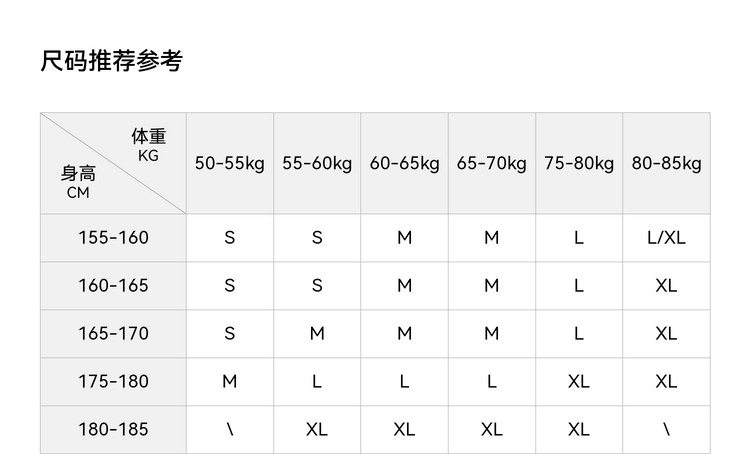This screenshot has width=750, height=454.
Task: Click the L/XL size cell
Action: 666,238
